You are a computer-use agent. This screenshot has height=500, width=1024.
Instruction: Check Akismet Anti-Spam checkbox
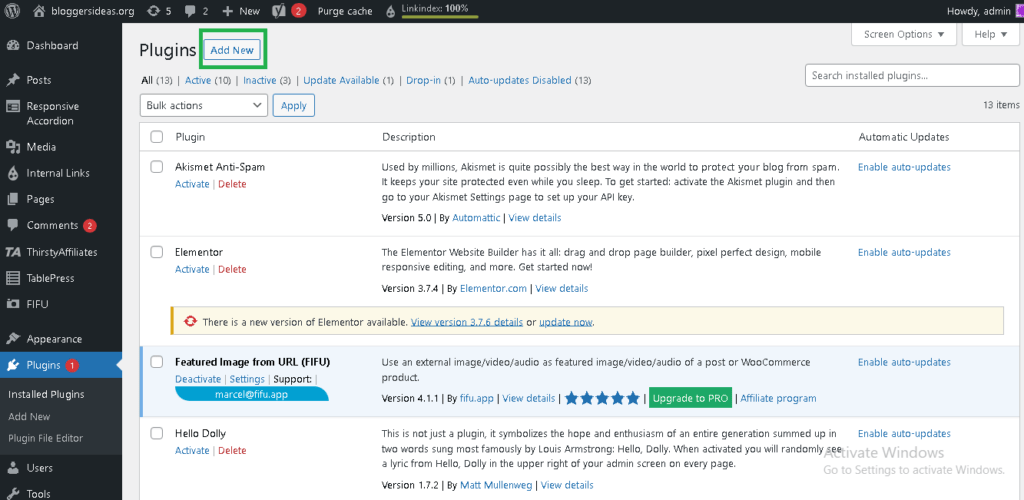pos(157,167)
